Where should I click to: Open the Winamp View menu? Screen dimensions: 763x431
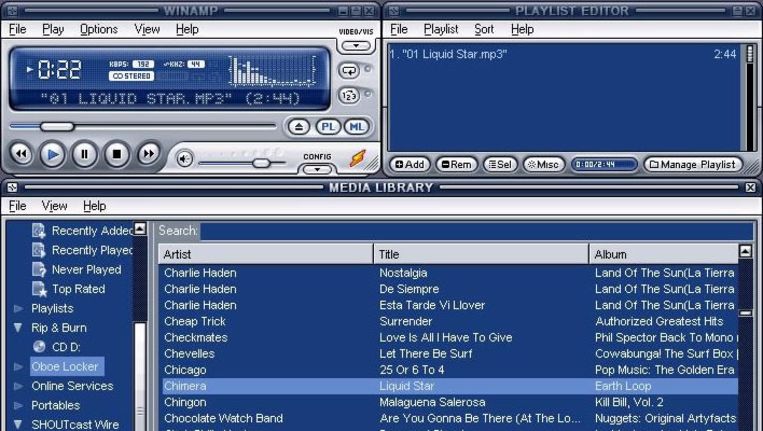point(147,29)
